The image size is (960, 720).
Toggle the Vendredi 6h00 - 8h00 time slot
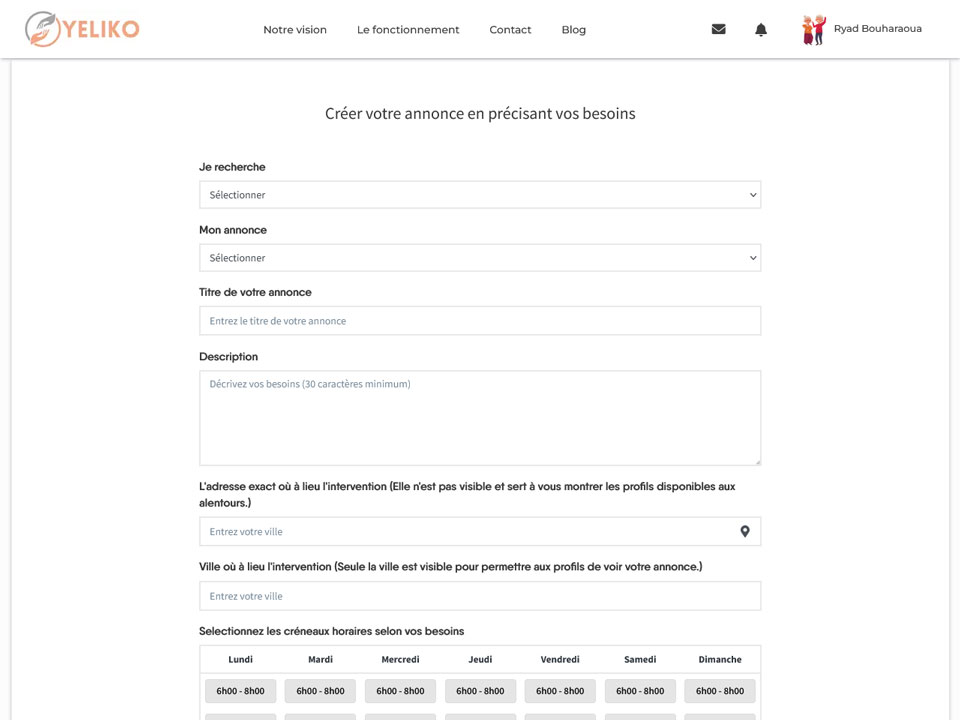coord(560,691)
